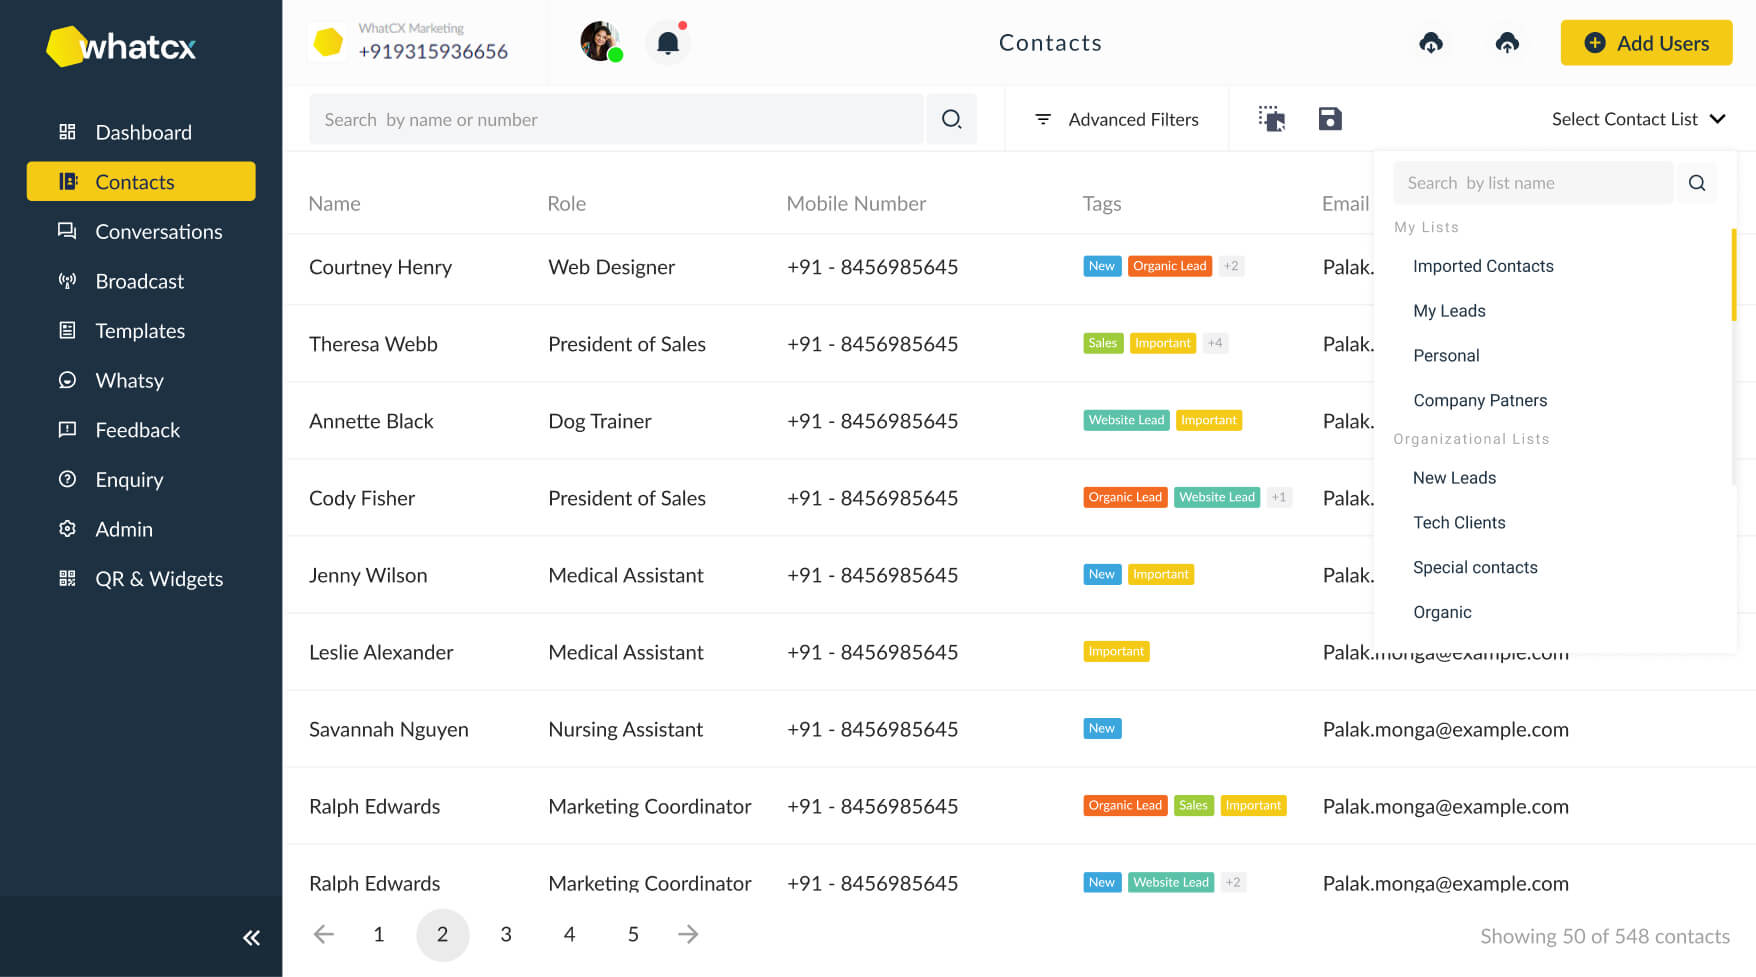Click the notification bell icon
Viewport: 1756px width, 977px height.
coord(668,43)
